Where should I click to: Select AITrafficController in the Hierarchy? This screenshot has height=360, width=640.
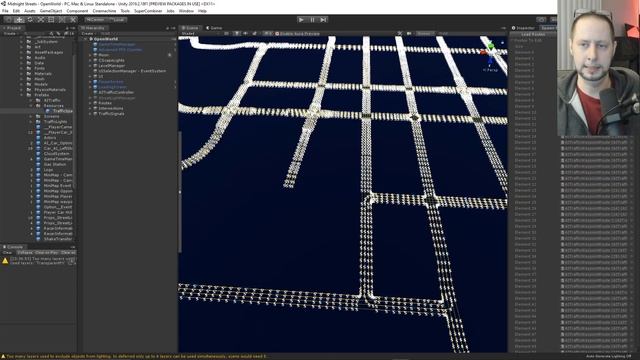116,92
